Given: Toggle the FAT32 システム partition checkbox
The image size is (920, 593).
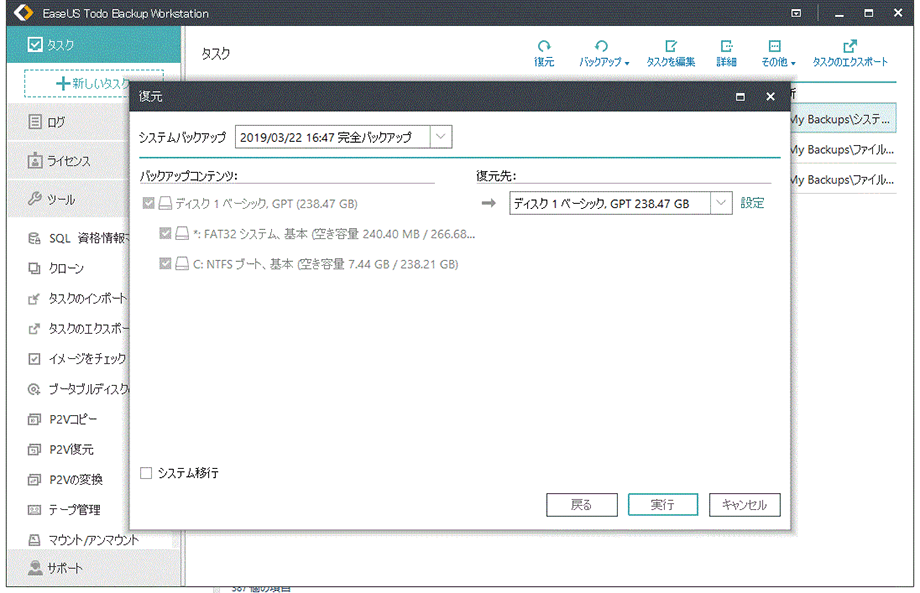Looking at the screenshot, I should click(x=165, y=233).
